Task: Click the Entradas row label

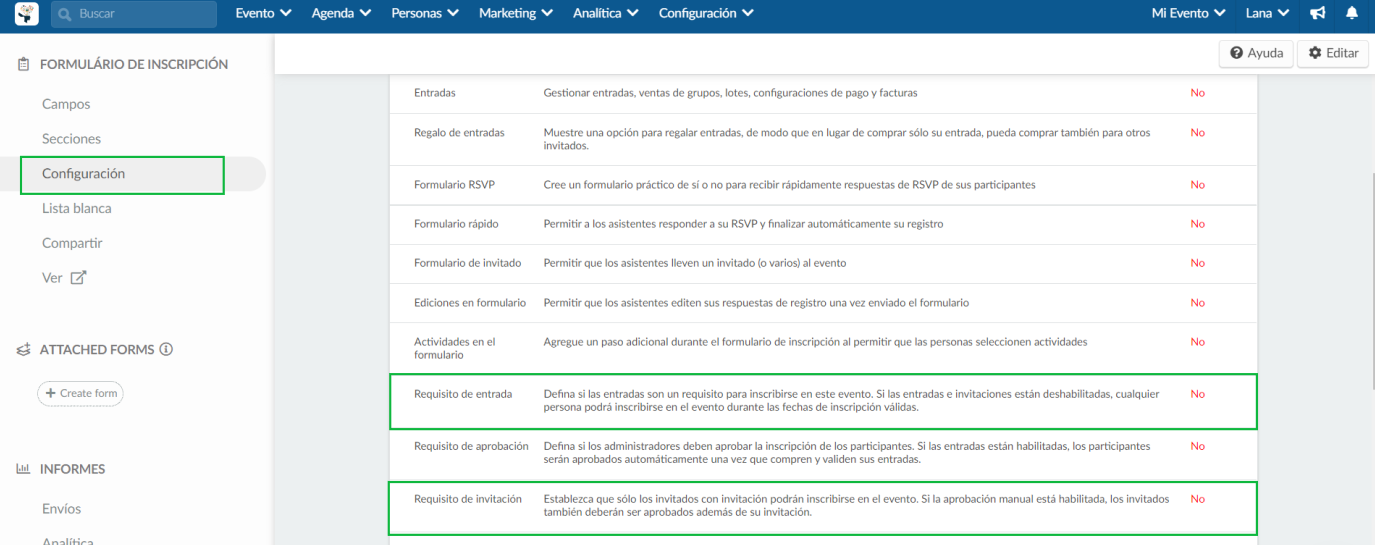Action: pos(435,93)
